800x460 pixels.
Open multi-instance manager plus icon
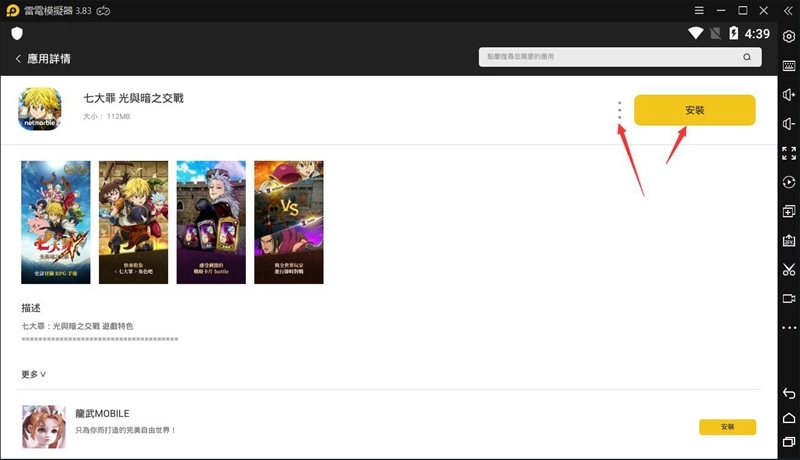pyautogui.click(x=789, y=211)
